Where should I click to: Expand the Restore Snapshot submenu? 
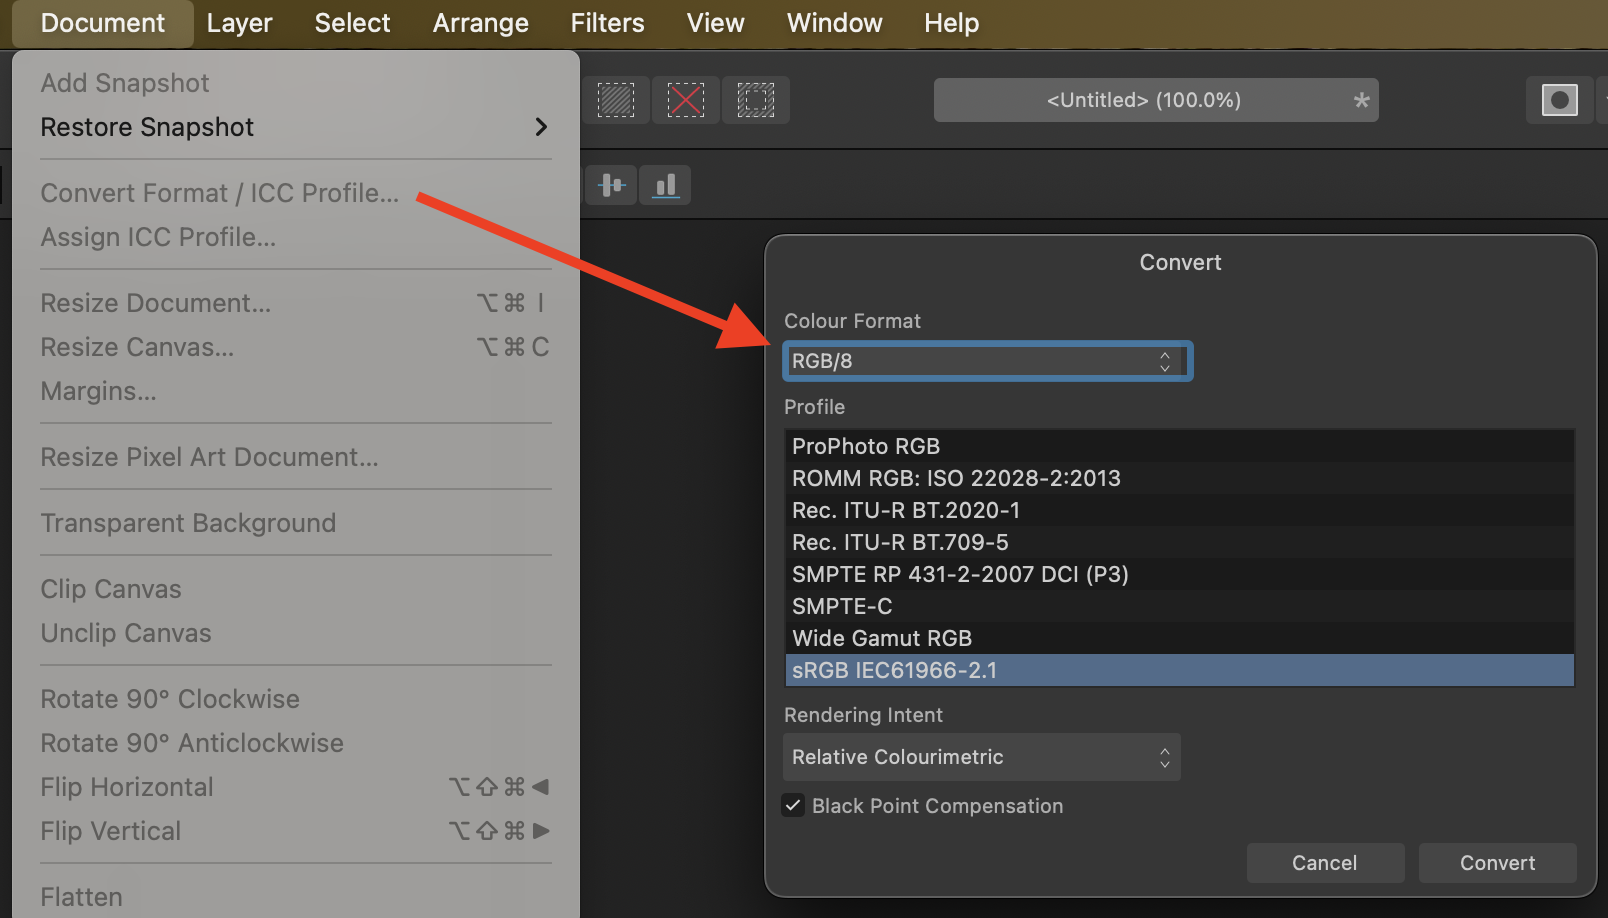tap(147, 127)
